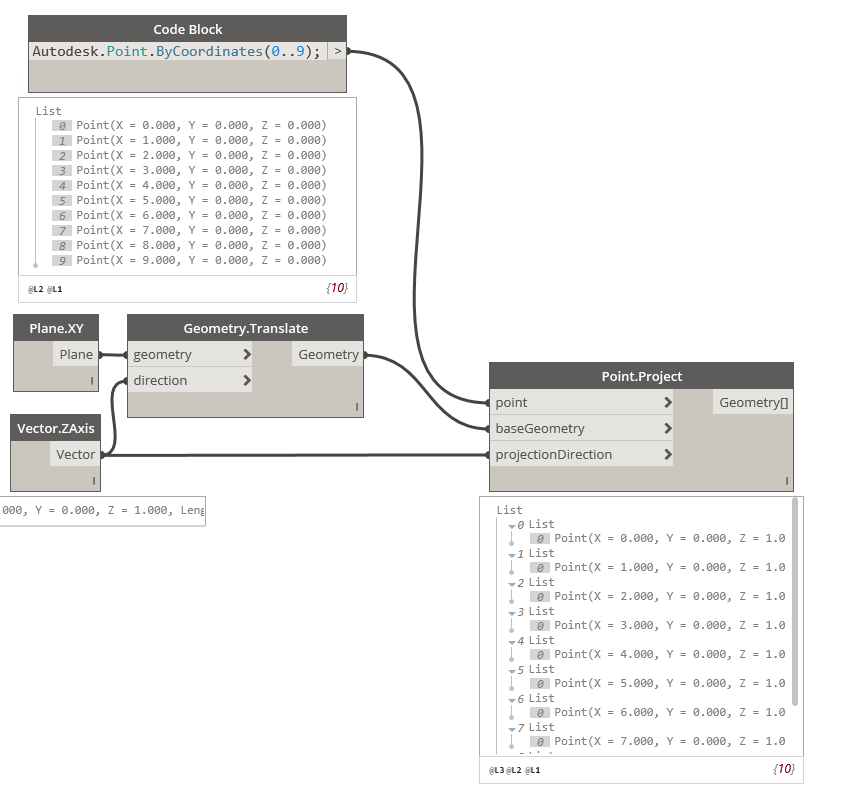The width and height of the screenshot is (856, 796).
Task: Click the lacing indicator on Point.Project node
Action: coord(789,479)
